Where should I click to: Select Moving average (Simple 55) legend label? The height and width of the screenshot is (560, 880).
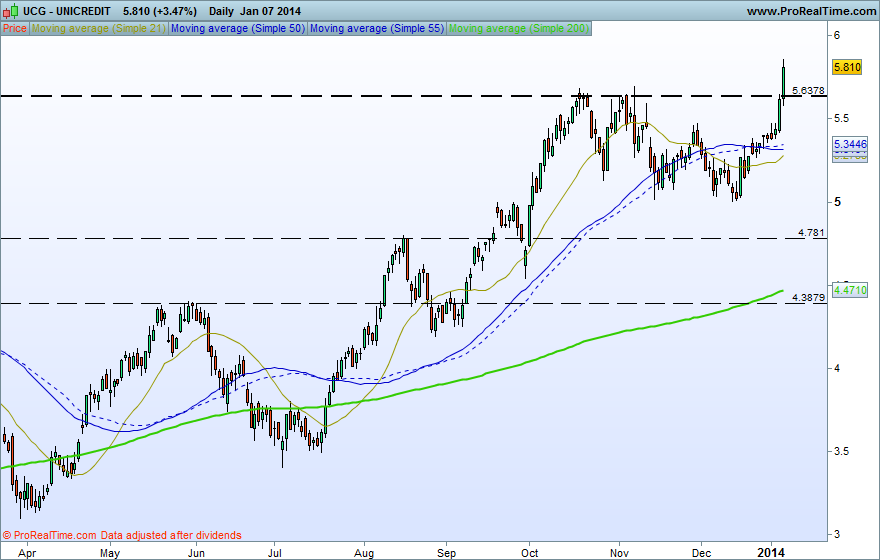coord(377,28)
